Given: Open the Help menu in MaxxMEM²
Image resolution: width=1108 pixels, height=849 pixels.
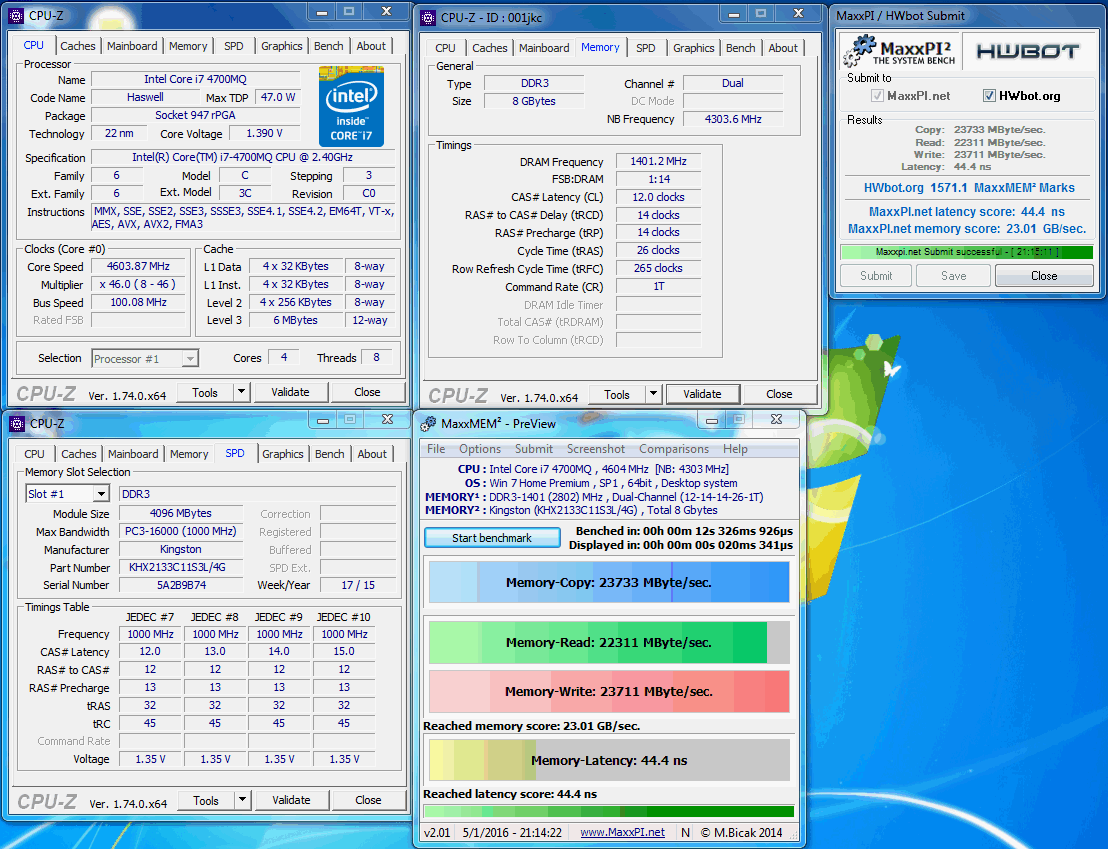Looking at the screenshot, I should click(735, 449).
